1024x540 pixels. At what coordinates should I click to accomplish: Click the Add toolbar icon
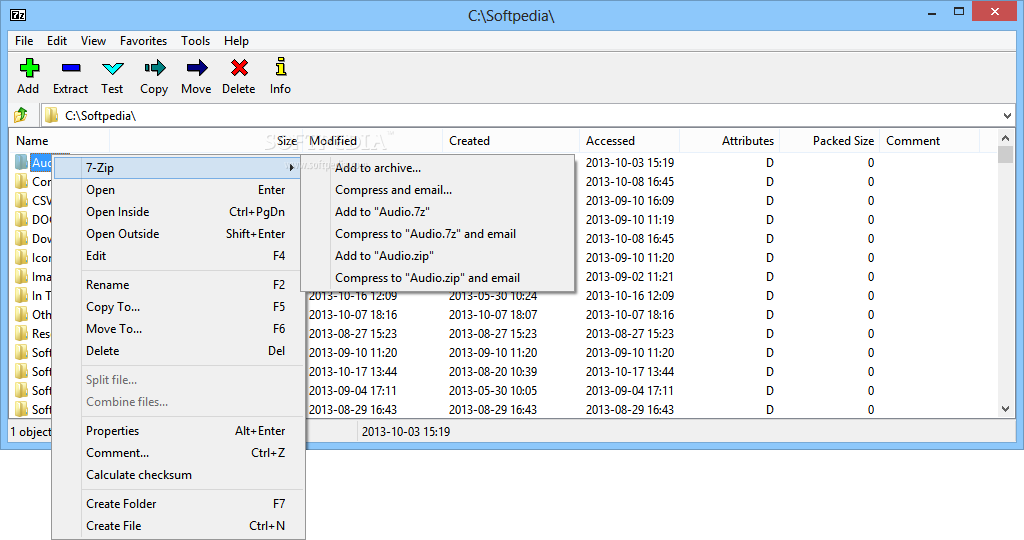coord(29,68)
